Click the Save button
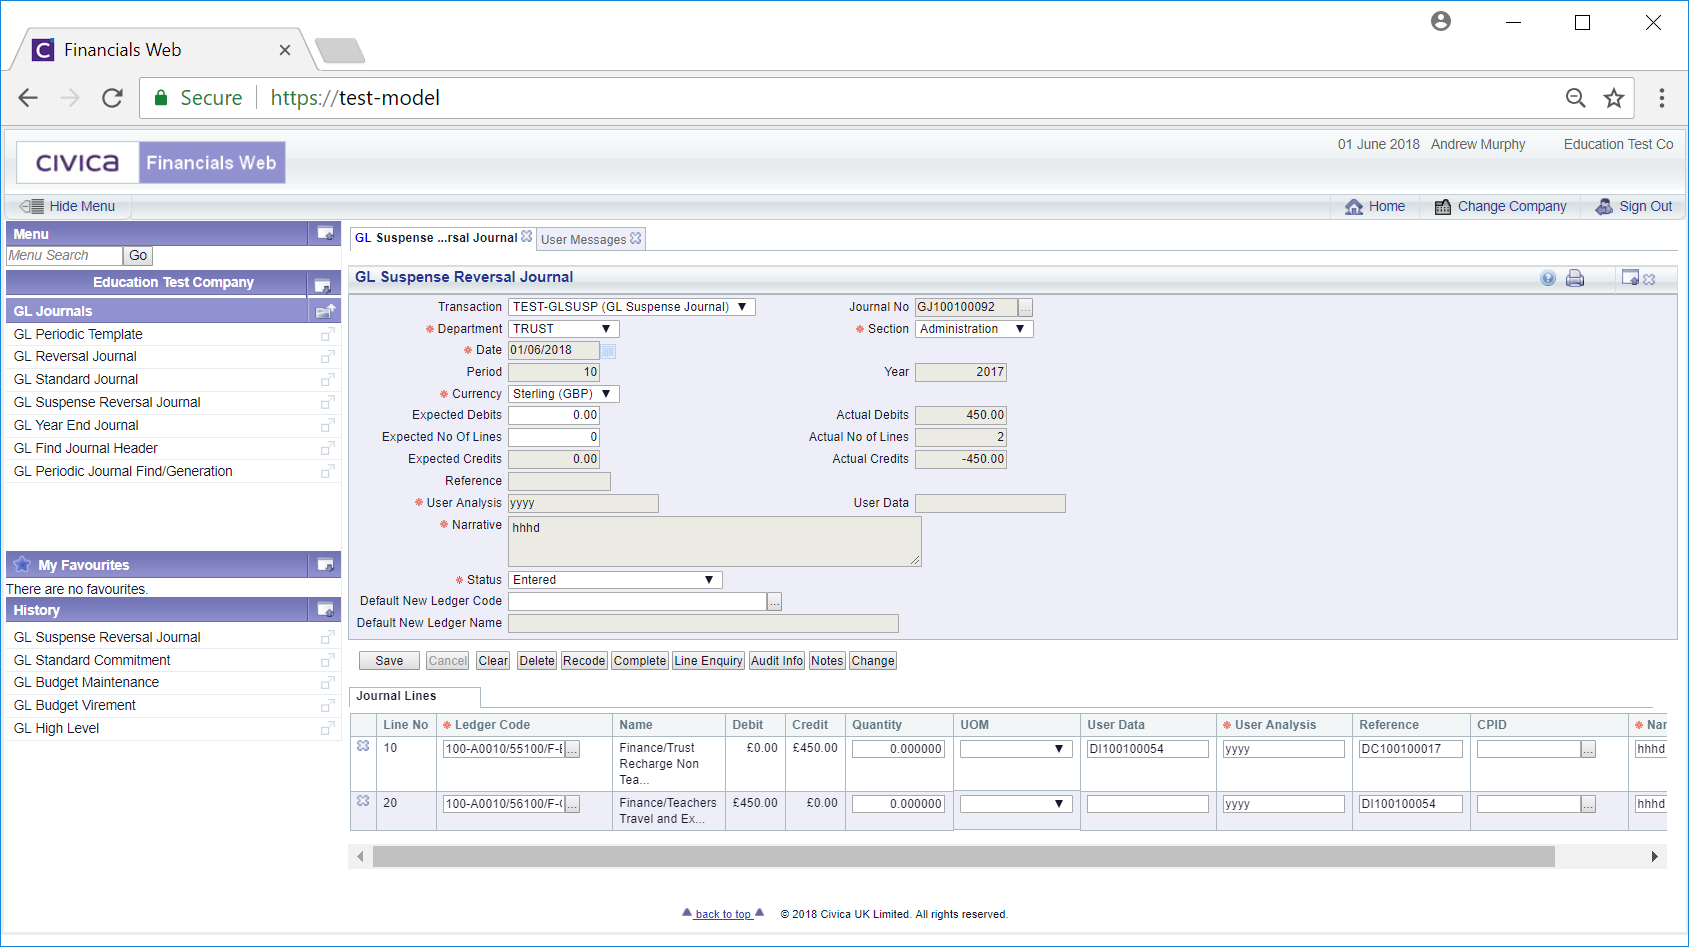Image resolution: width=1689 pixels, height=947 pixels. coord(389,661)
